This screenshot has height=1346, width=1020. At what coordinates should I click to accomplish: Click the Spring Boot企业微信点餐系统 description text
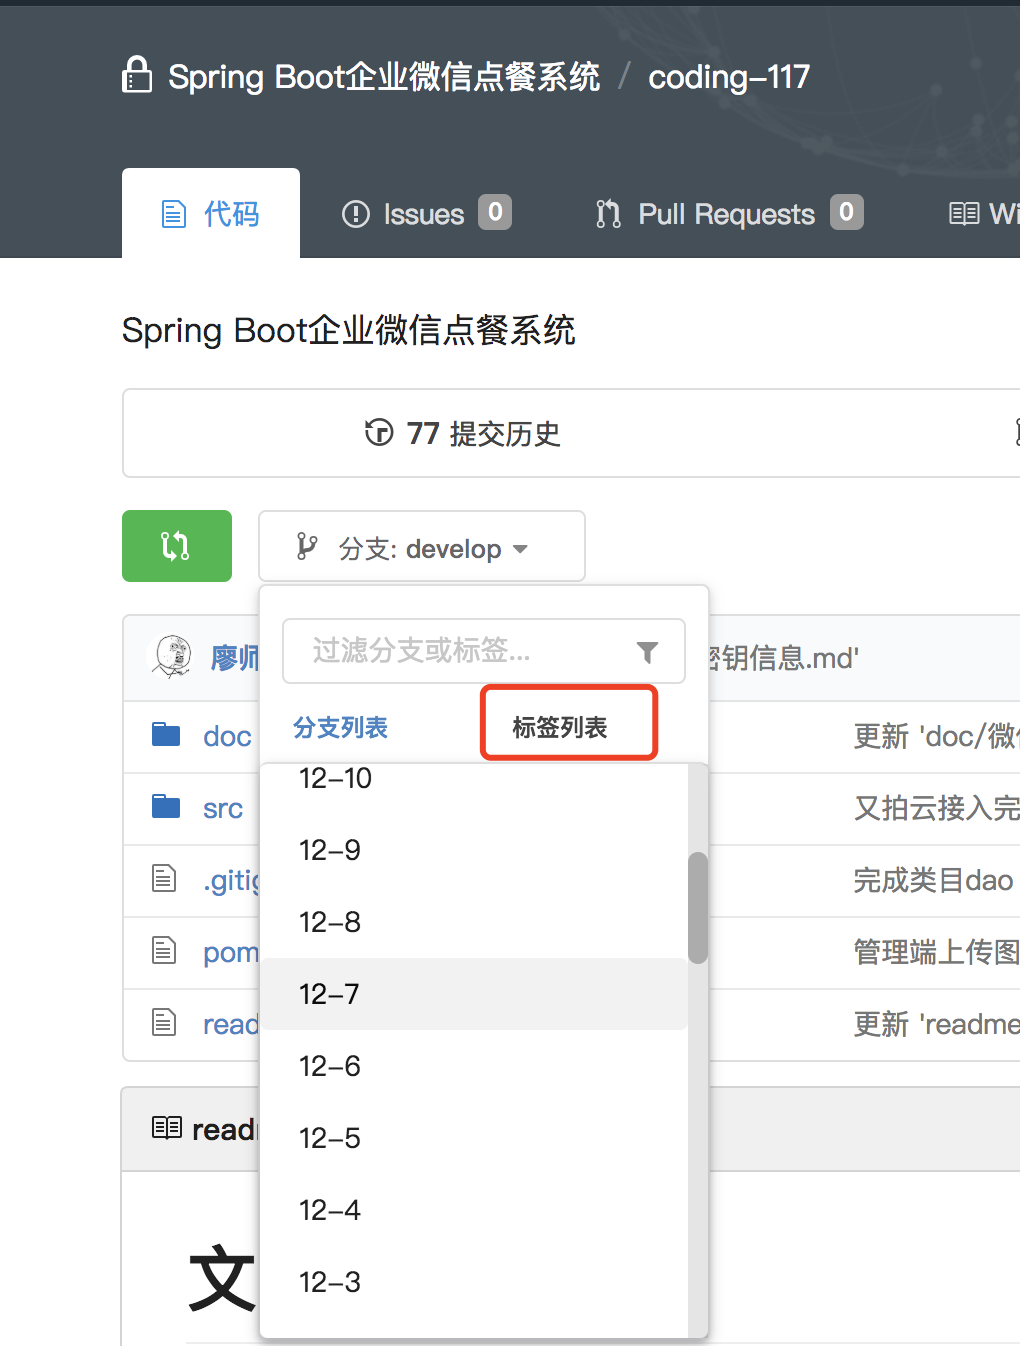point(348,330)
